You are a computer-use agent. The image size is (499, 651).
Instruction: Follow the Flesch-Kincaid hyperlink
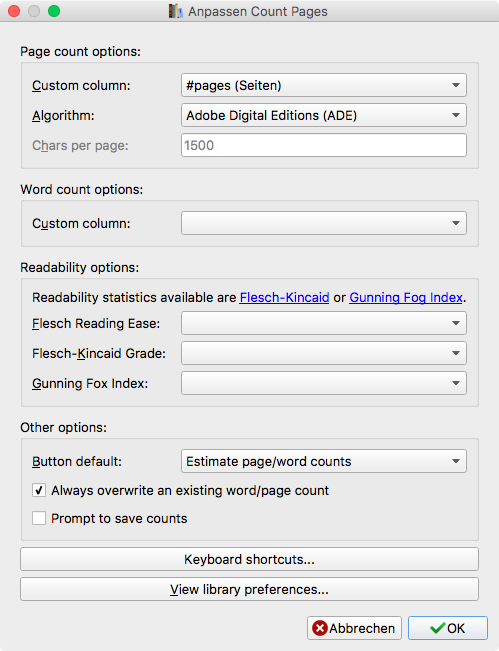pyautogui.click(x=284, y=297)
